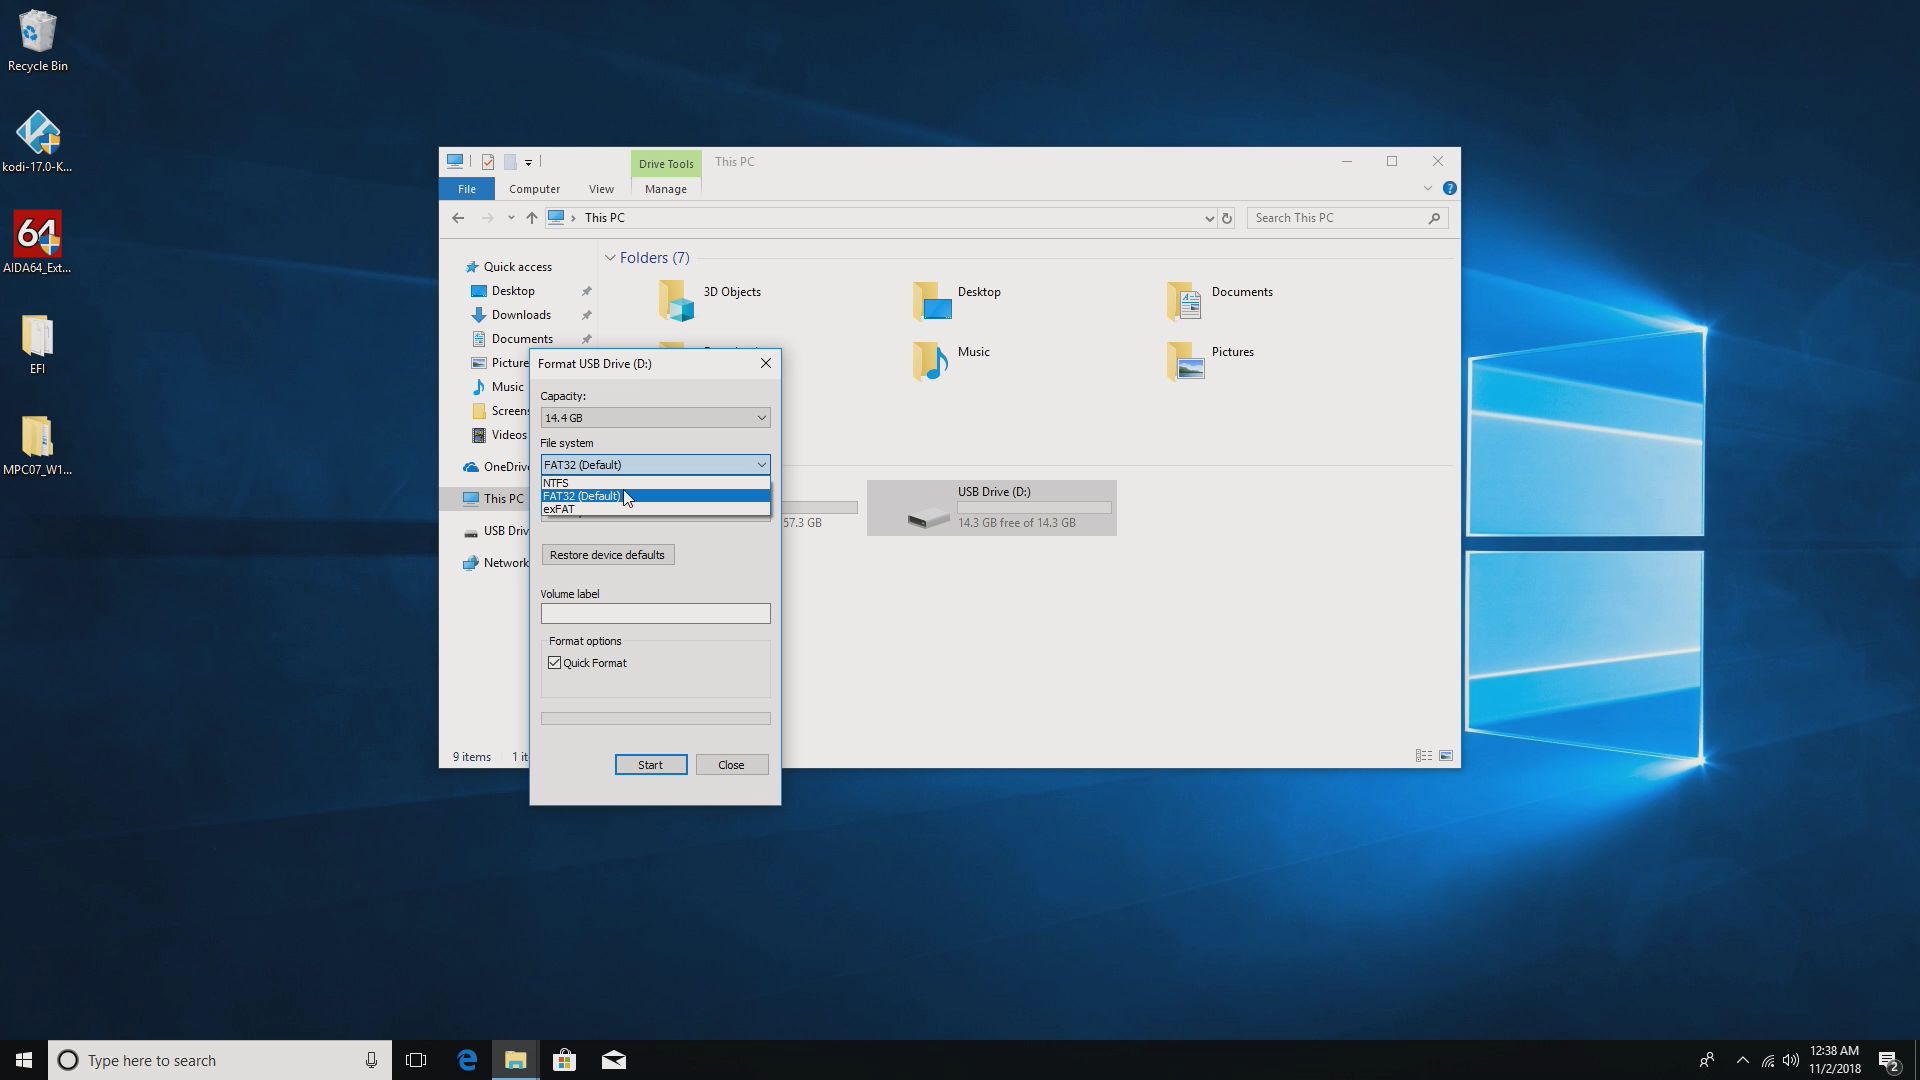Click the search magnifier icon in Explorer
1920x1080 pixels.
[1434, 218]
